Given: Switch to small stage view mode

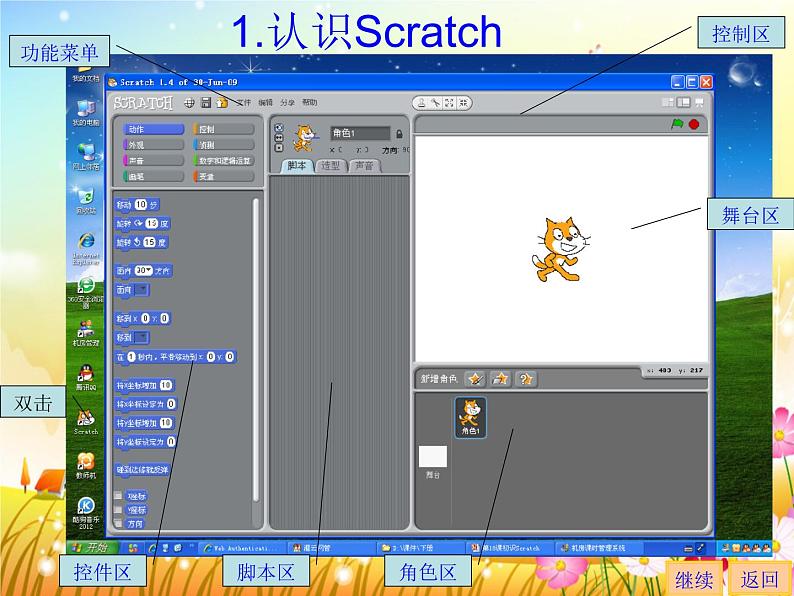Looking at the screenshot, I should point(668,102).
